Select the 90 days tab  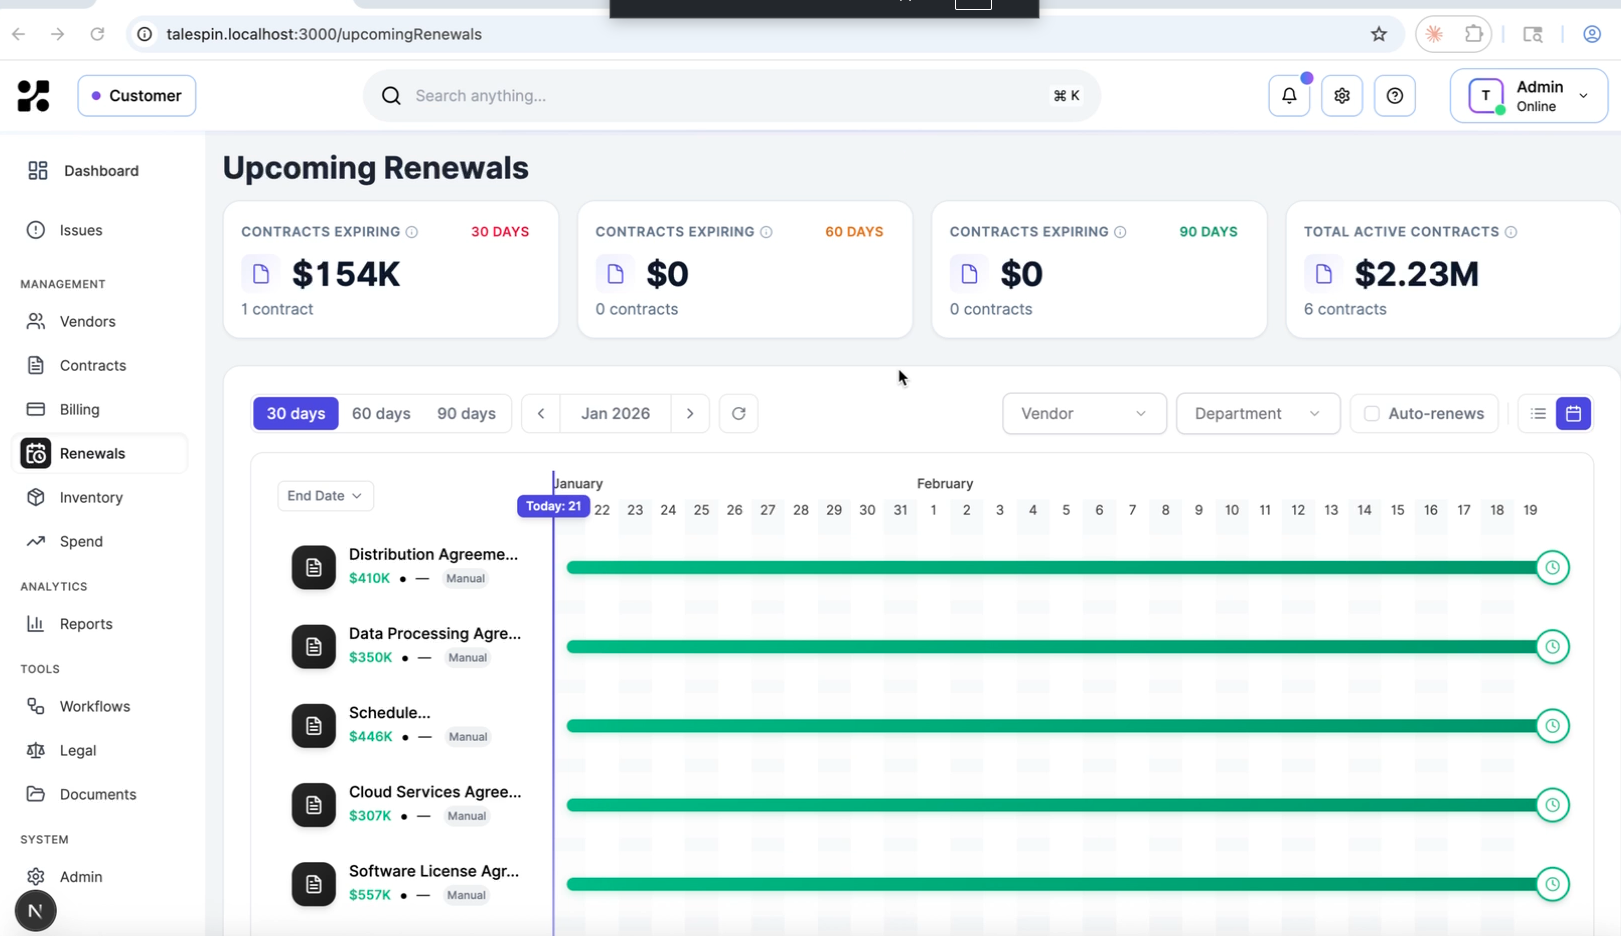[x=466, y=413]
